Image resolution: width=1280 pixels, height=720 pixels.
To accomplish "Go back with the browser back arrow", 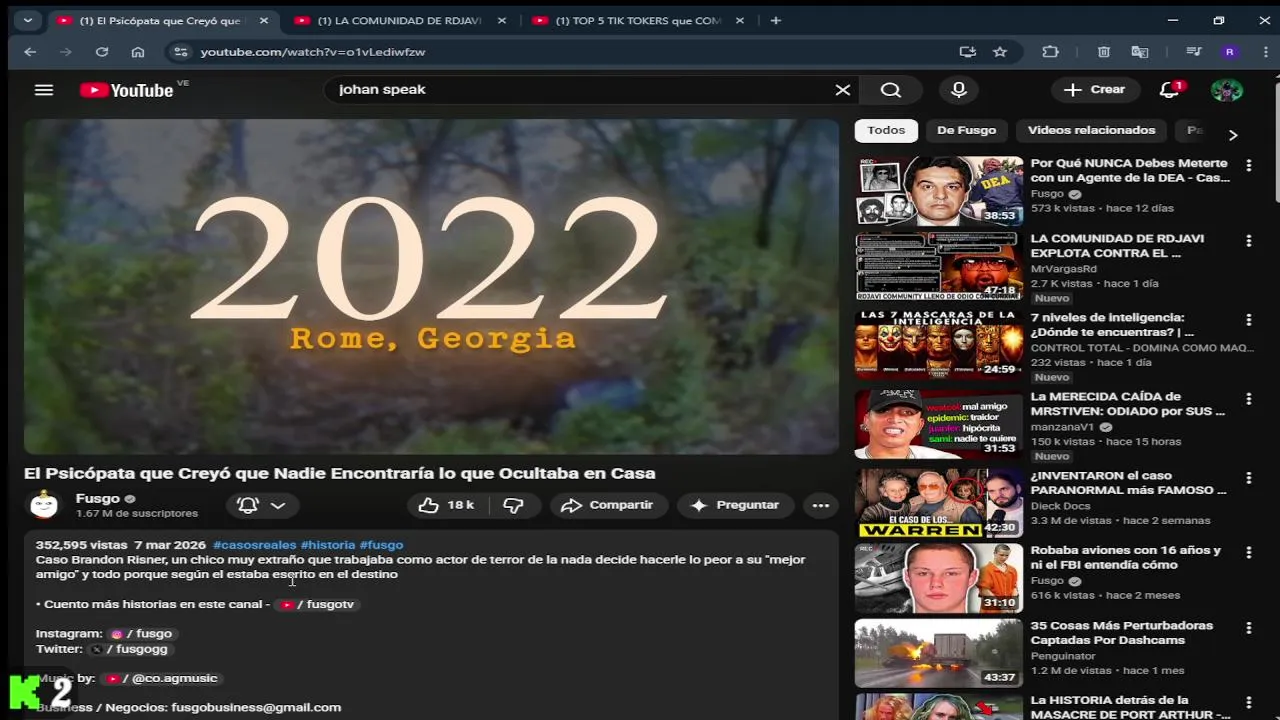I will [30, 51].
